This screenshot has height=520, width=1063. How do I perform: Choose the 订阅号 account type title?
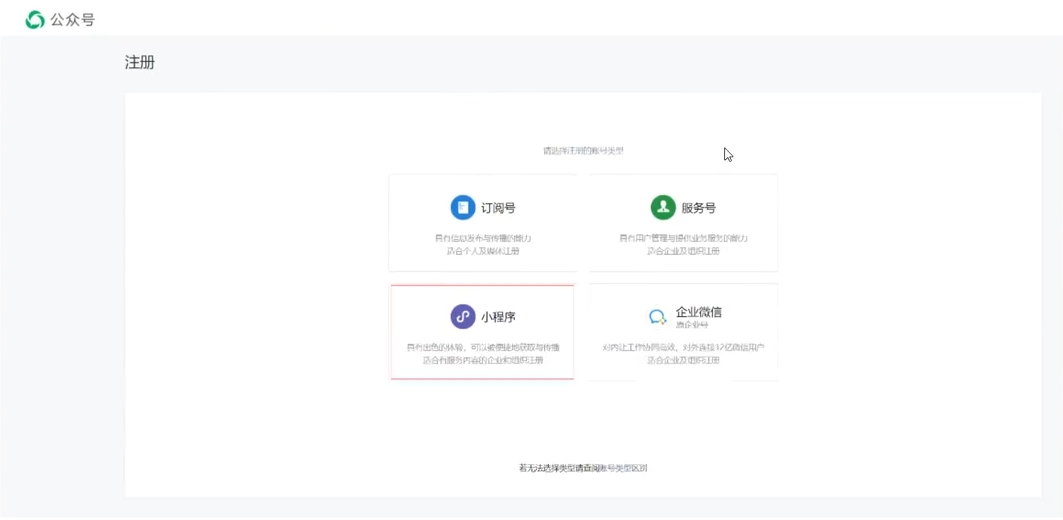[x=498, y=208]
